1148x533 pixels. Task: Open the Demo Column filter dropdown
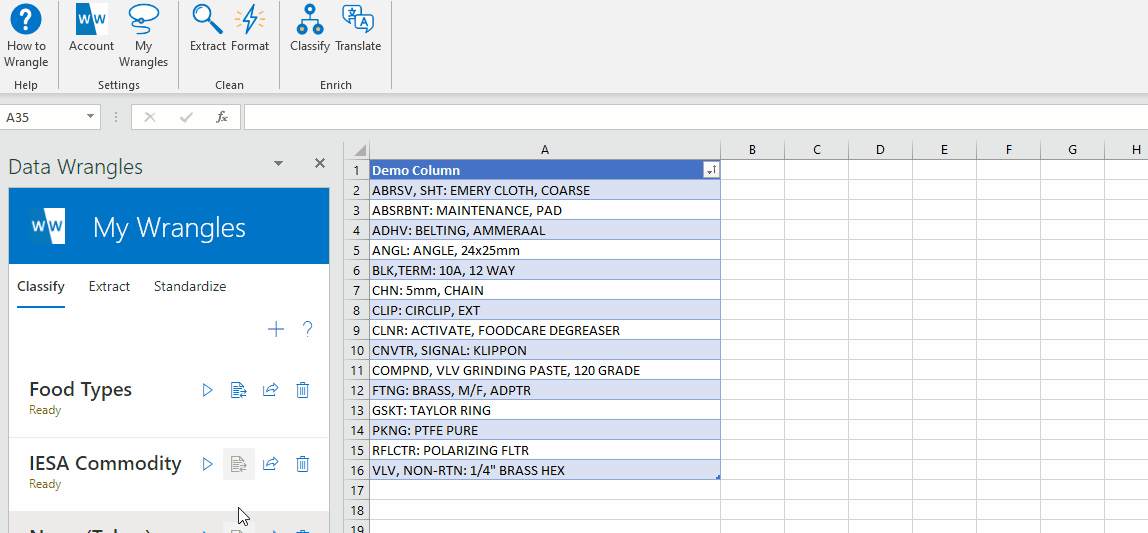(711, 171)
